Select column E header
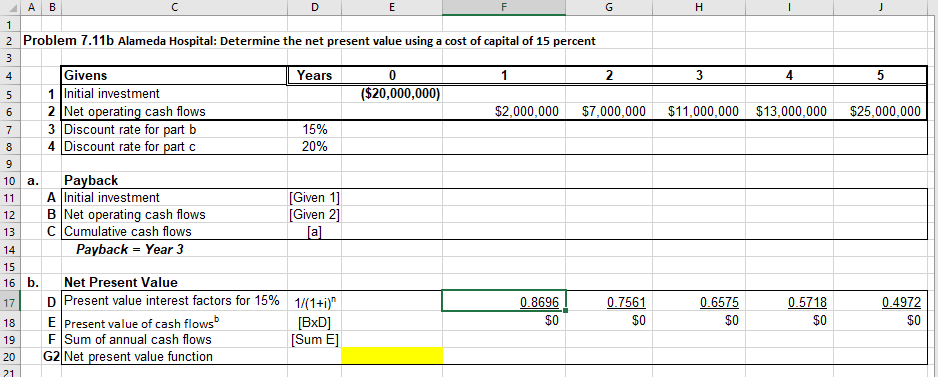Viewport: 938px width, 377px height. pyautogui.click(x=391, y=7)
